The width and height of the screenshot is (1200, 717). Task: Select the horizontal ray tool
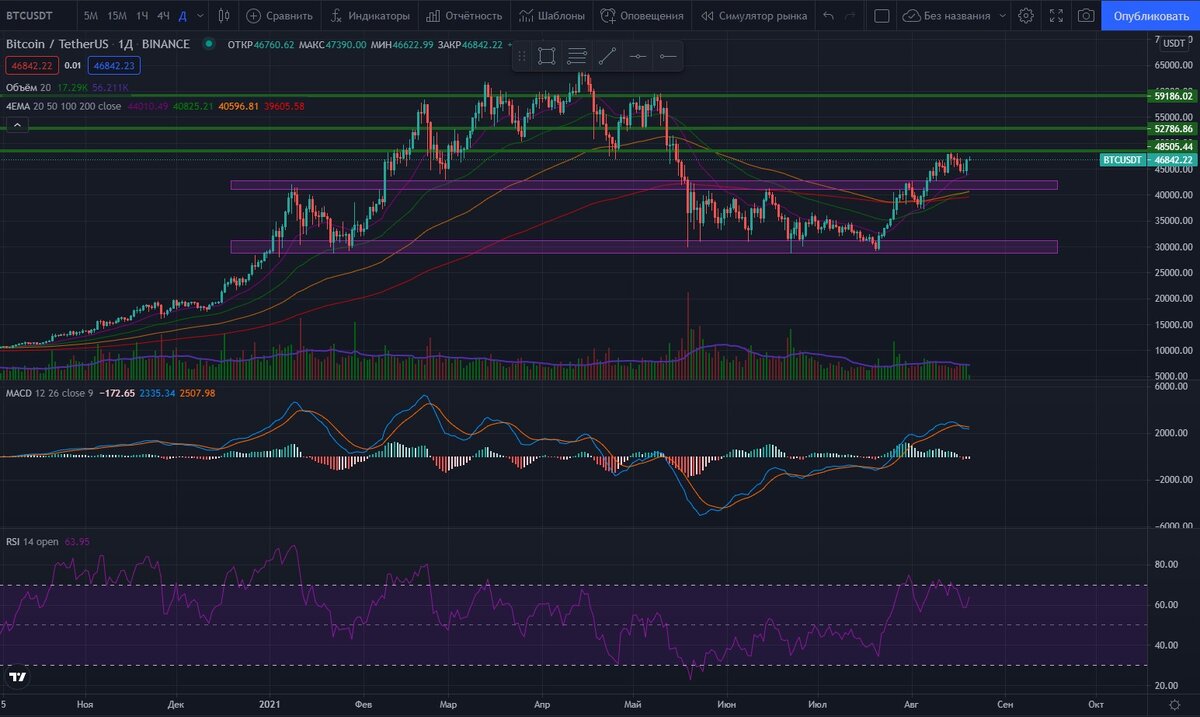667,56
